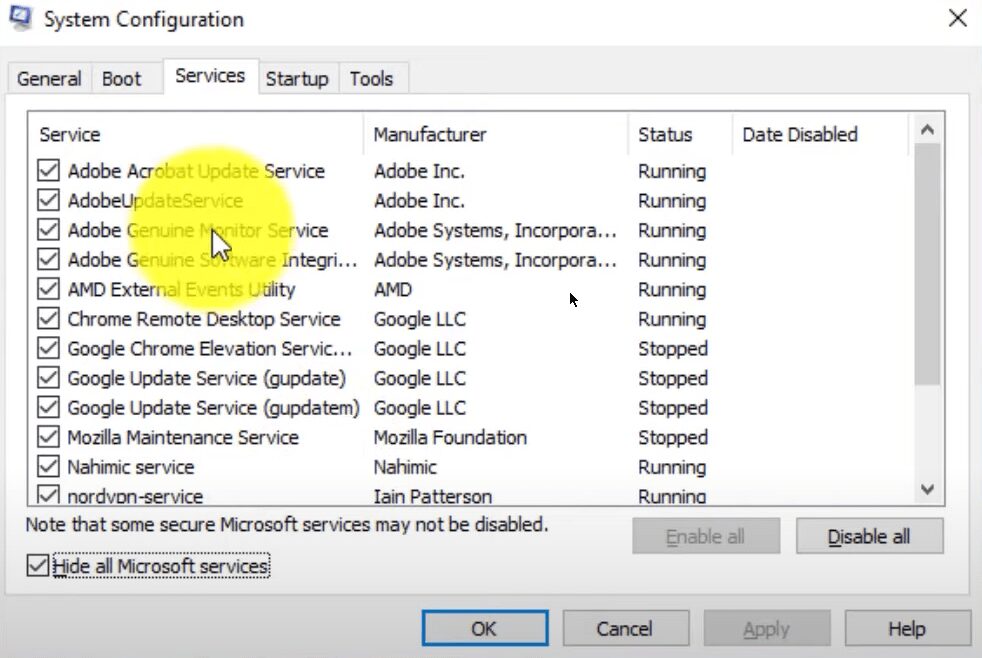Click the AMD manufacturer cell
Image resolution: width=982 pixels, height=658 pixels.
pos(393,289)
